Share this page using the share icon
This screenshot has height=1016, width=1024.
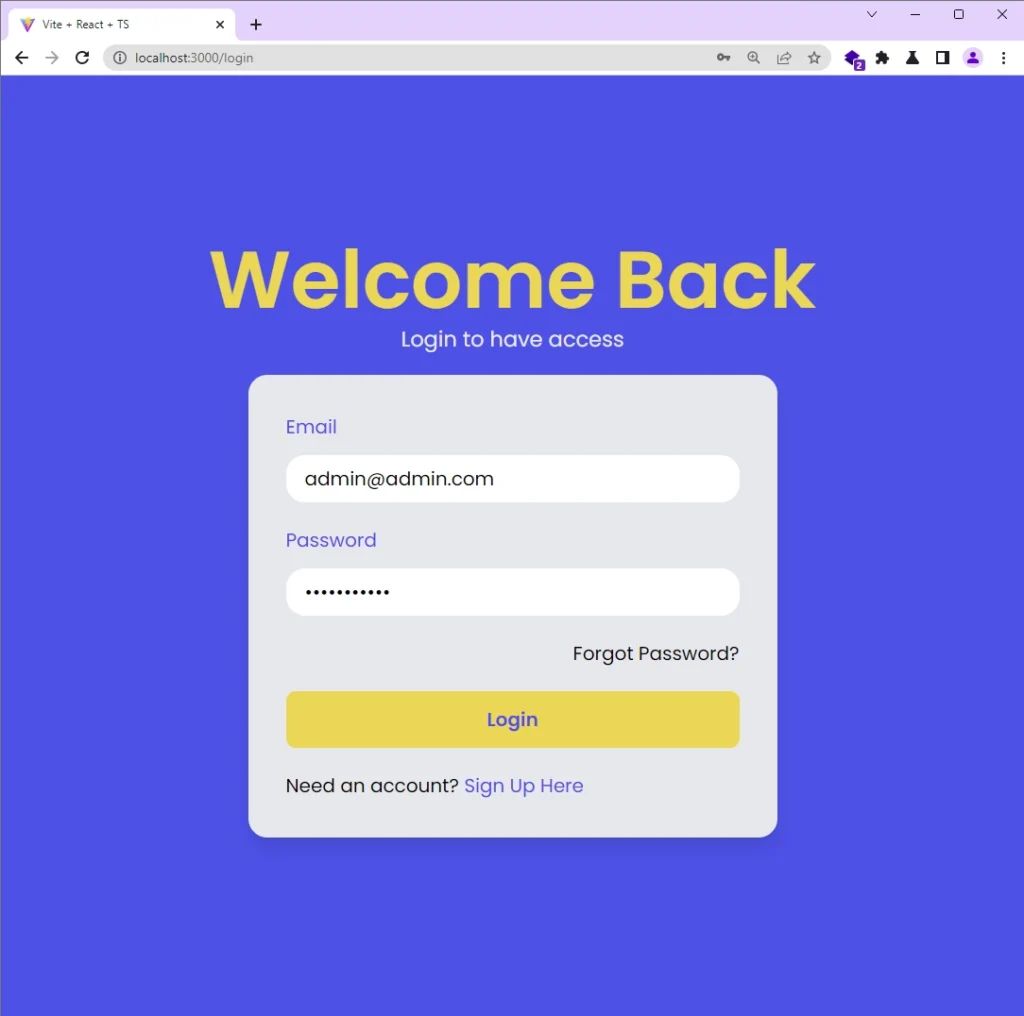(784, 58)
